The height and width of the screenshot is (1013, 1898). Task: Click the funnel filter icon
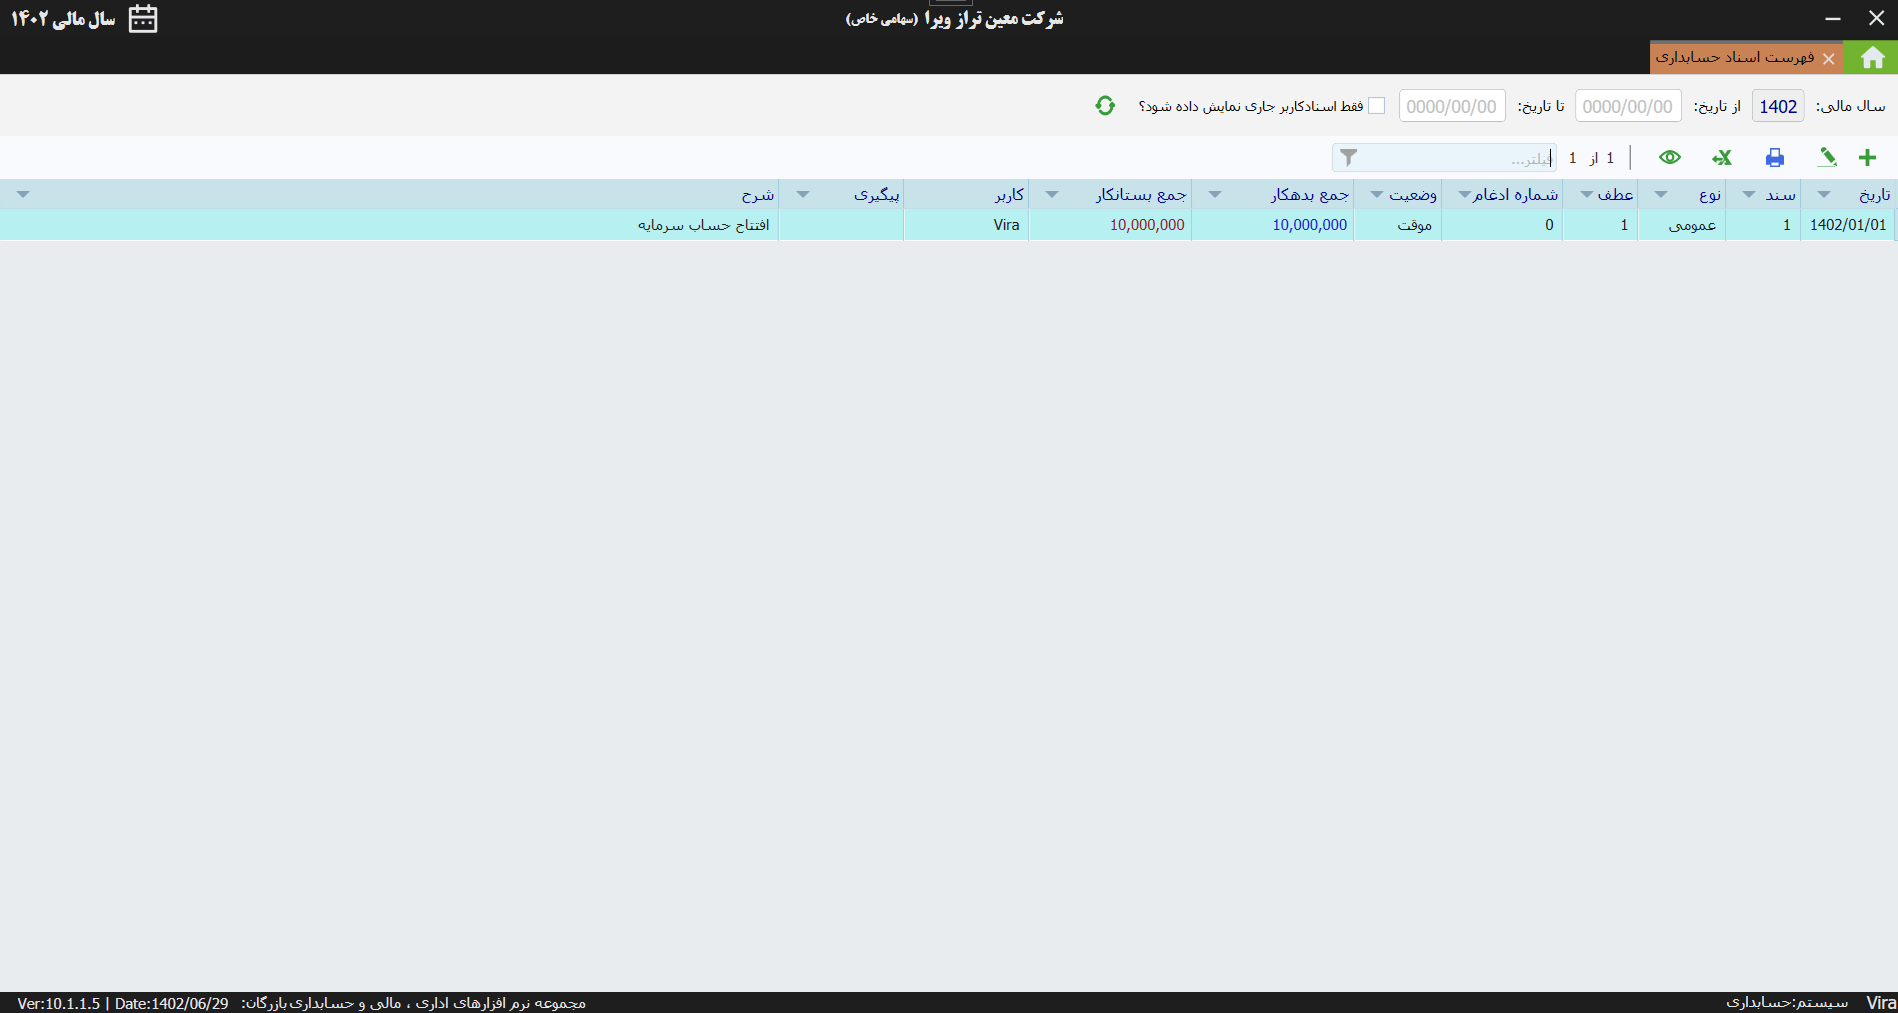click(x=1348, y=158)
